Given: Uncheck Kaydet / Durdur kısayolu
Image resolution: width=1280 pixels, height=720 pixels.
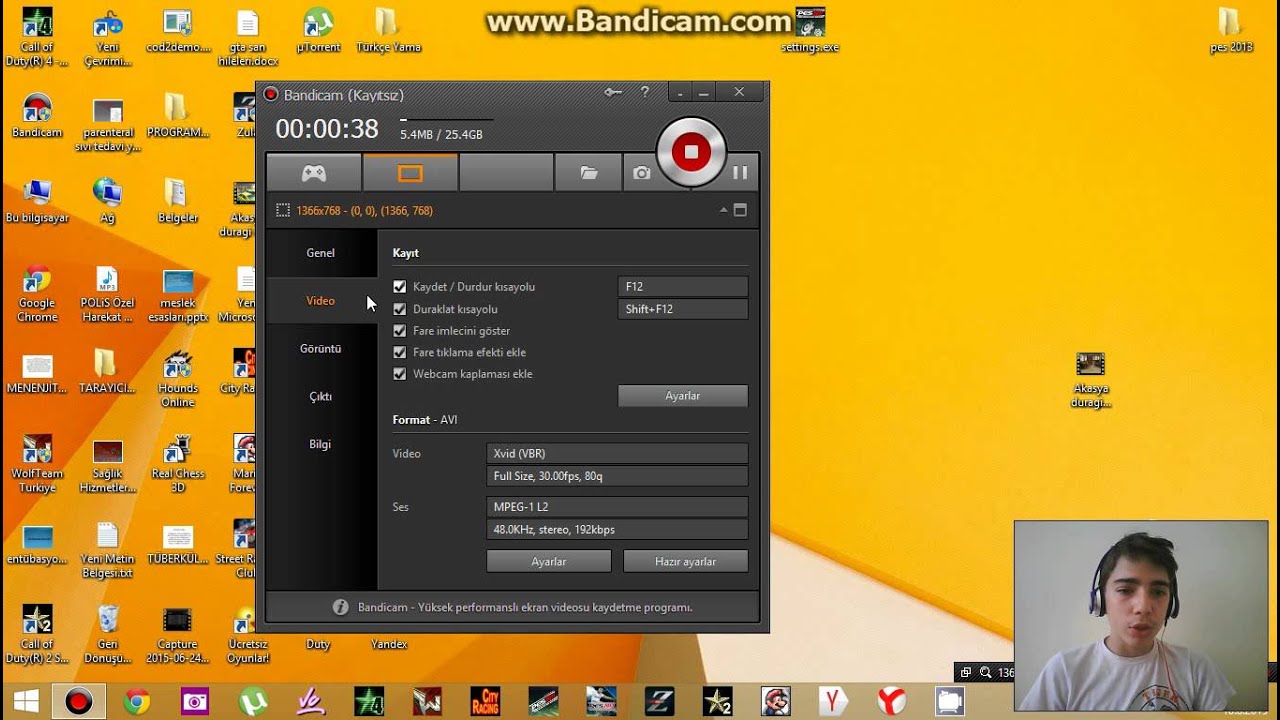Looking at the screenshot, I should [400, 287].
